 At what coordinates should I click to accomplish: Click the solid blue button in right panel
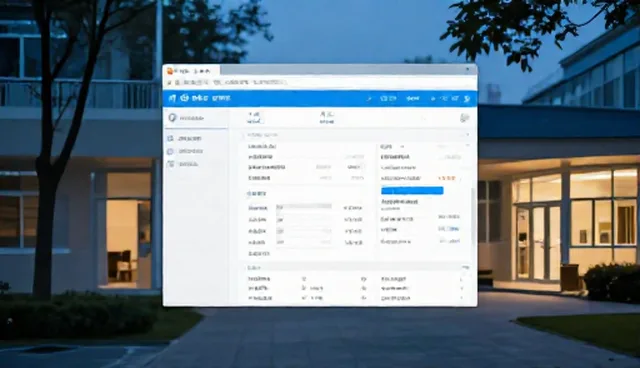pyautogui.click(x=412, y=191)
